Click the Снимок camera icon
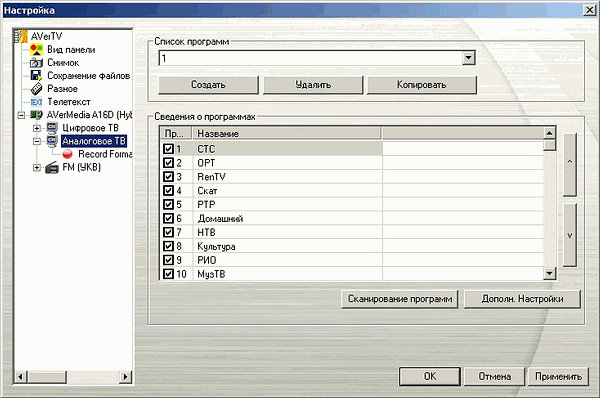Viewport: 600px width, 398px height. [x=36, y=62]
